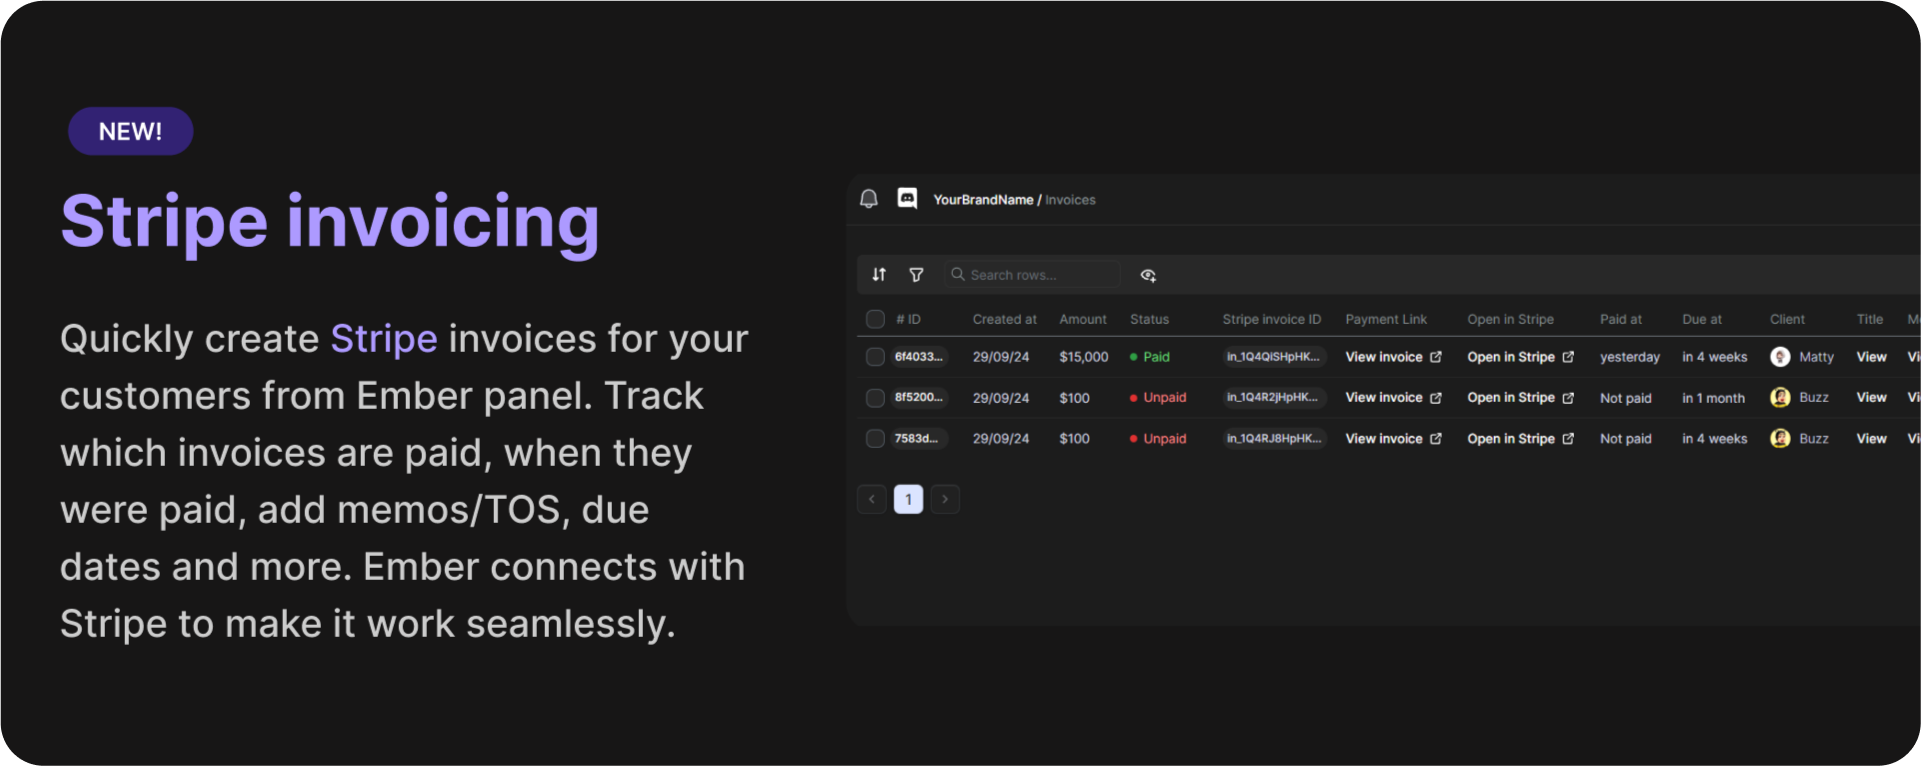This screenshot has height=766, width=1921.
Task: Click Matty's client avatar
Action: click(x=1780, y=357)
